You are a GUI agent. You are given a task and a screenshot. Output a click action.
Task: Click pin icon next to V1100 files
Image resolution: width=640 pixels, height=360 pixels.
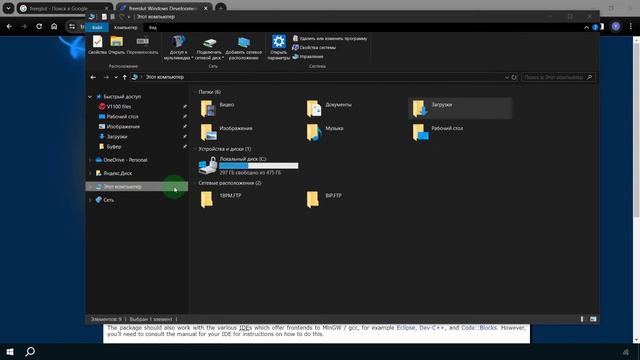click(184, 107)
